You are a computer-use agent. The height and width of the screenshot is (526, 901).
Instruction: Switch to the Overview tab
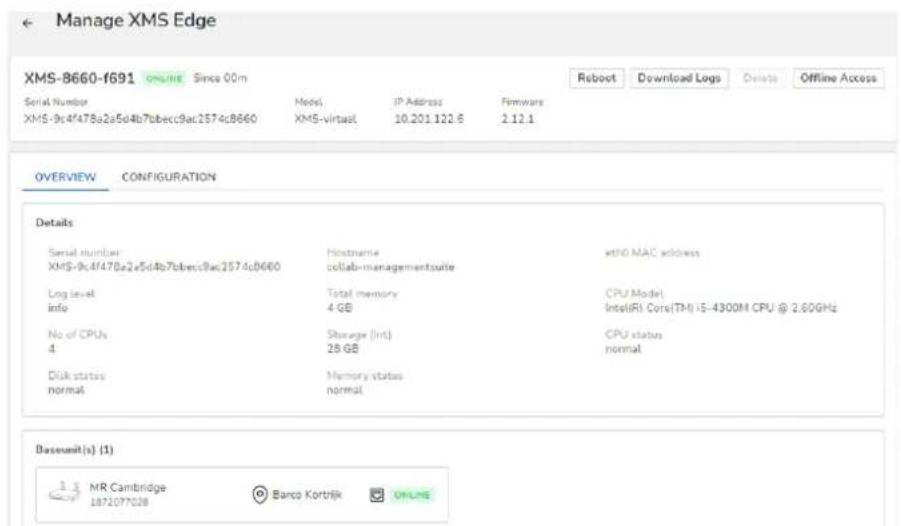point(65,177)
